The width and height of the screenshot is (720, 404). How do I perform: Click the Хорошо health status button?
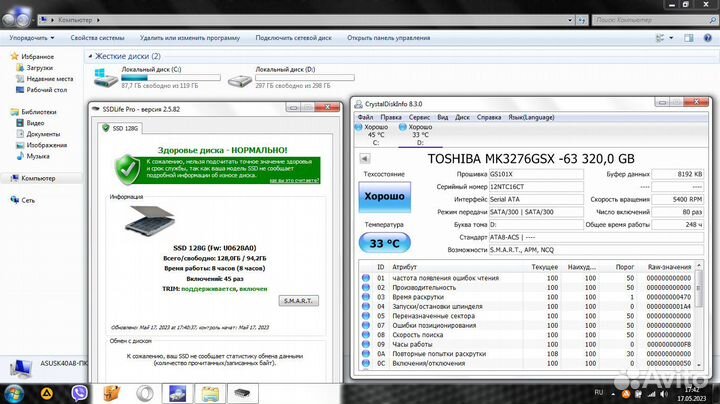point(384,196)
